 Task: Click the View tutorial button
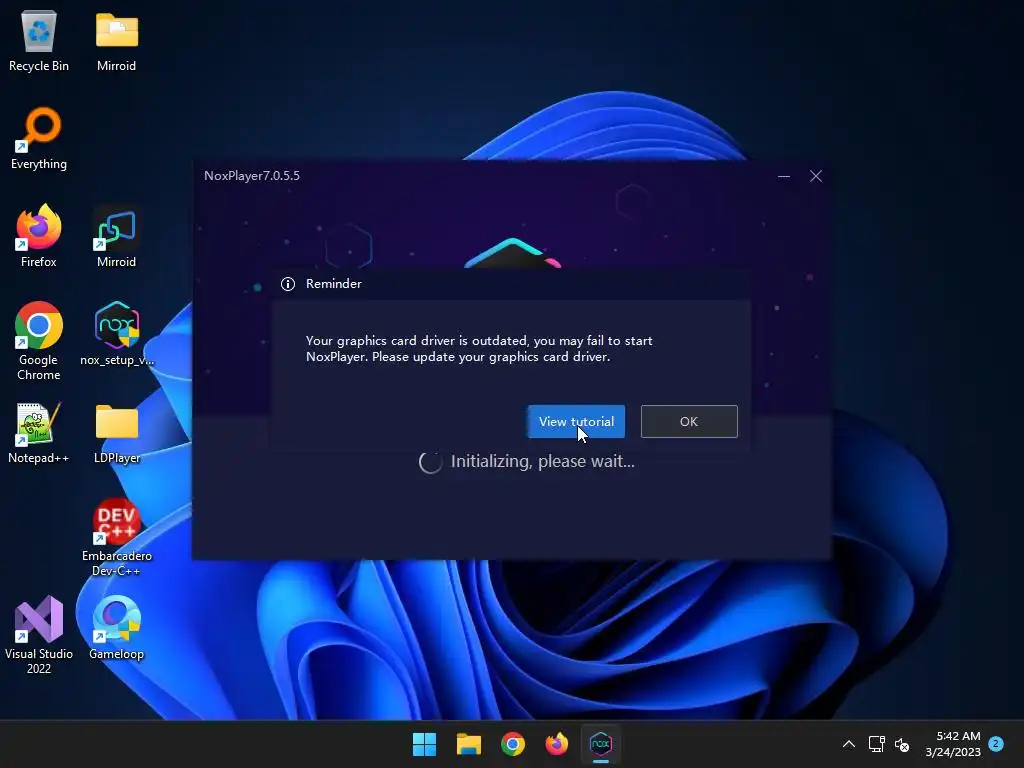click(576, 421)
